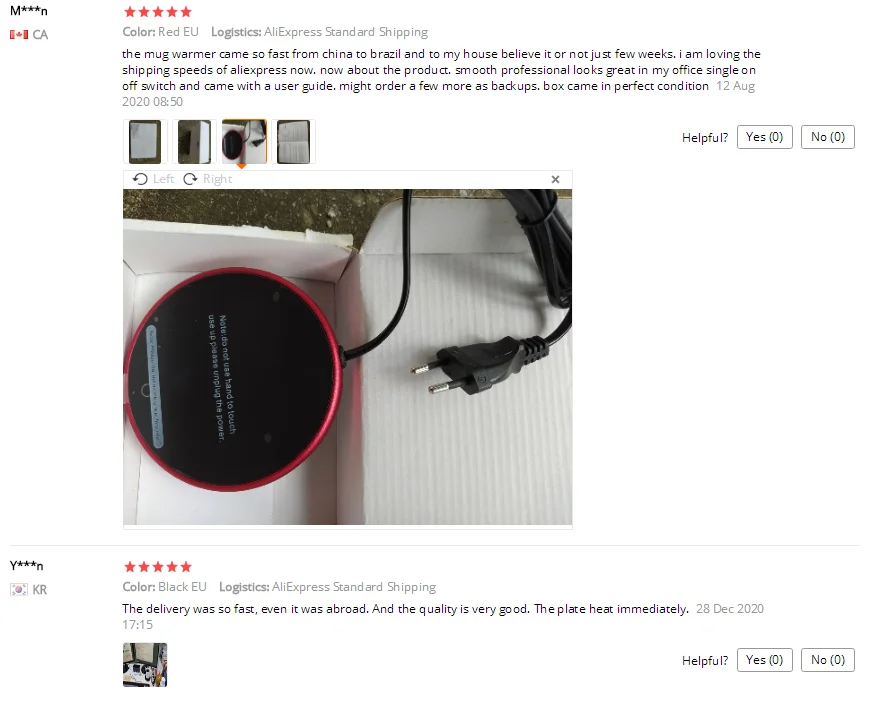Close the enlarged photo viewer
This screenshot has width=870, height=702.
point(555,179)
